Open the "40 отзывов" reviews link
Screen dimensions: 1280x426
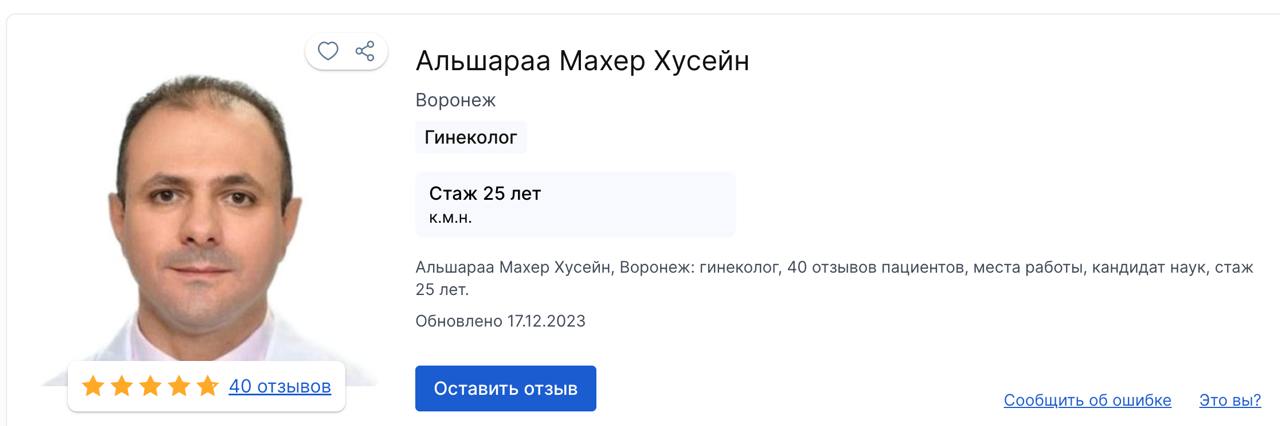280,386
